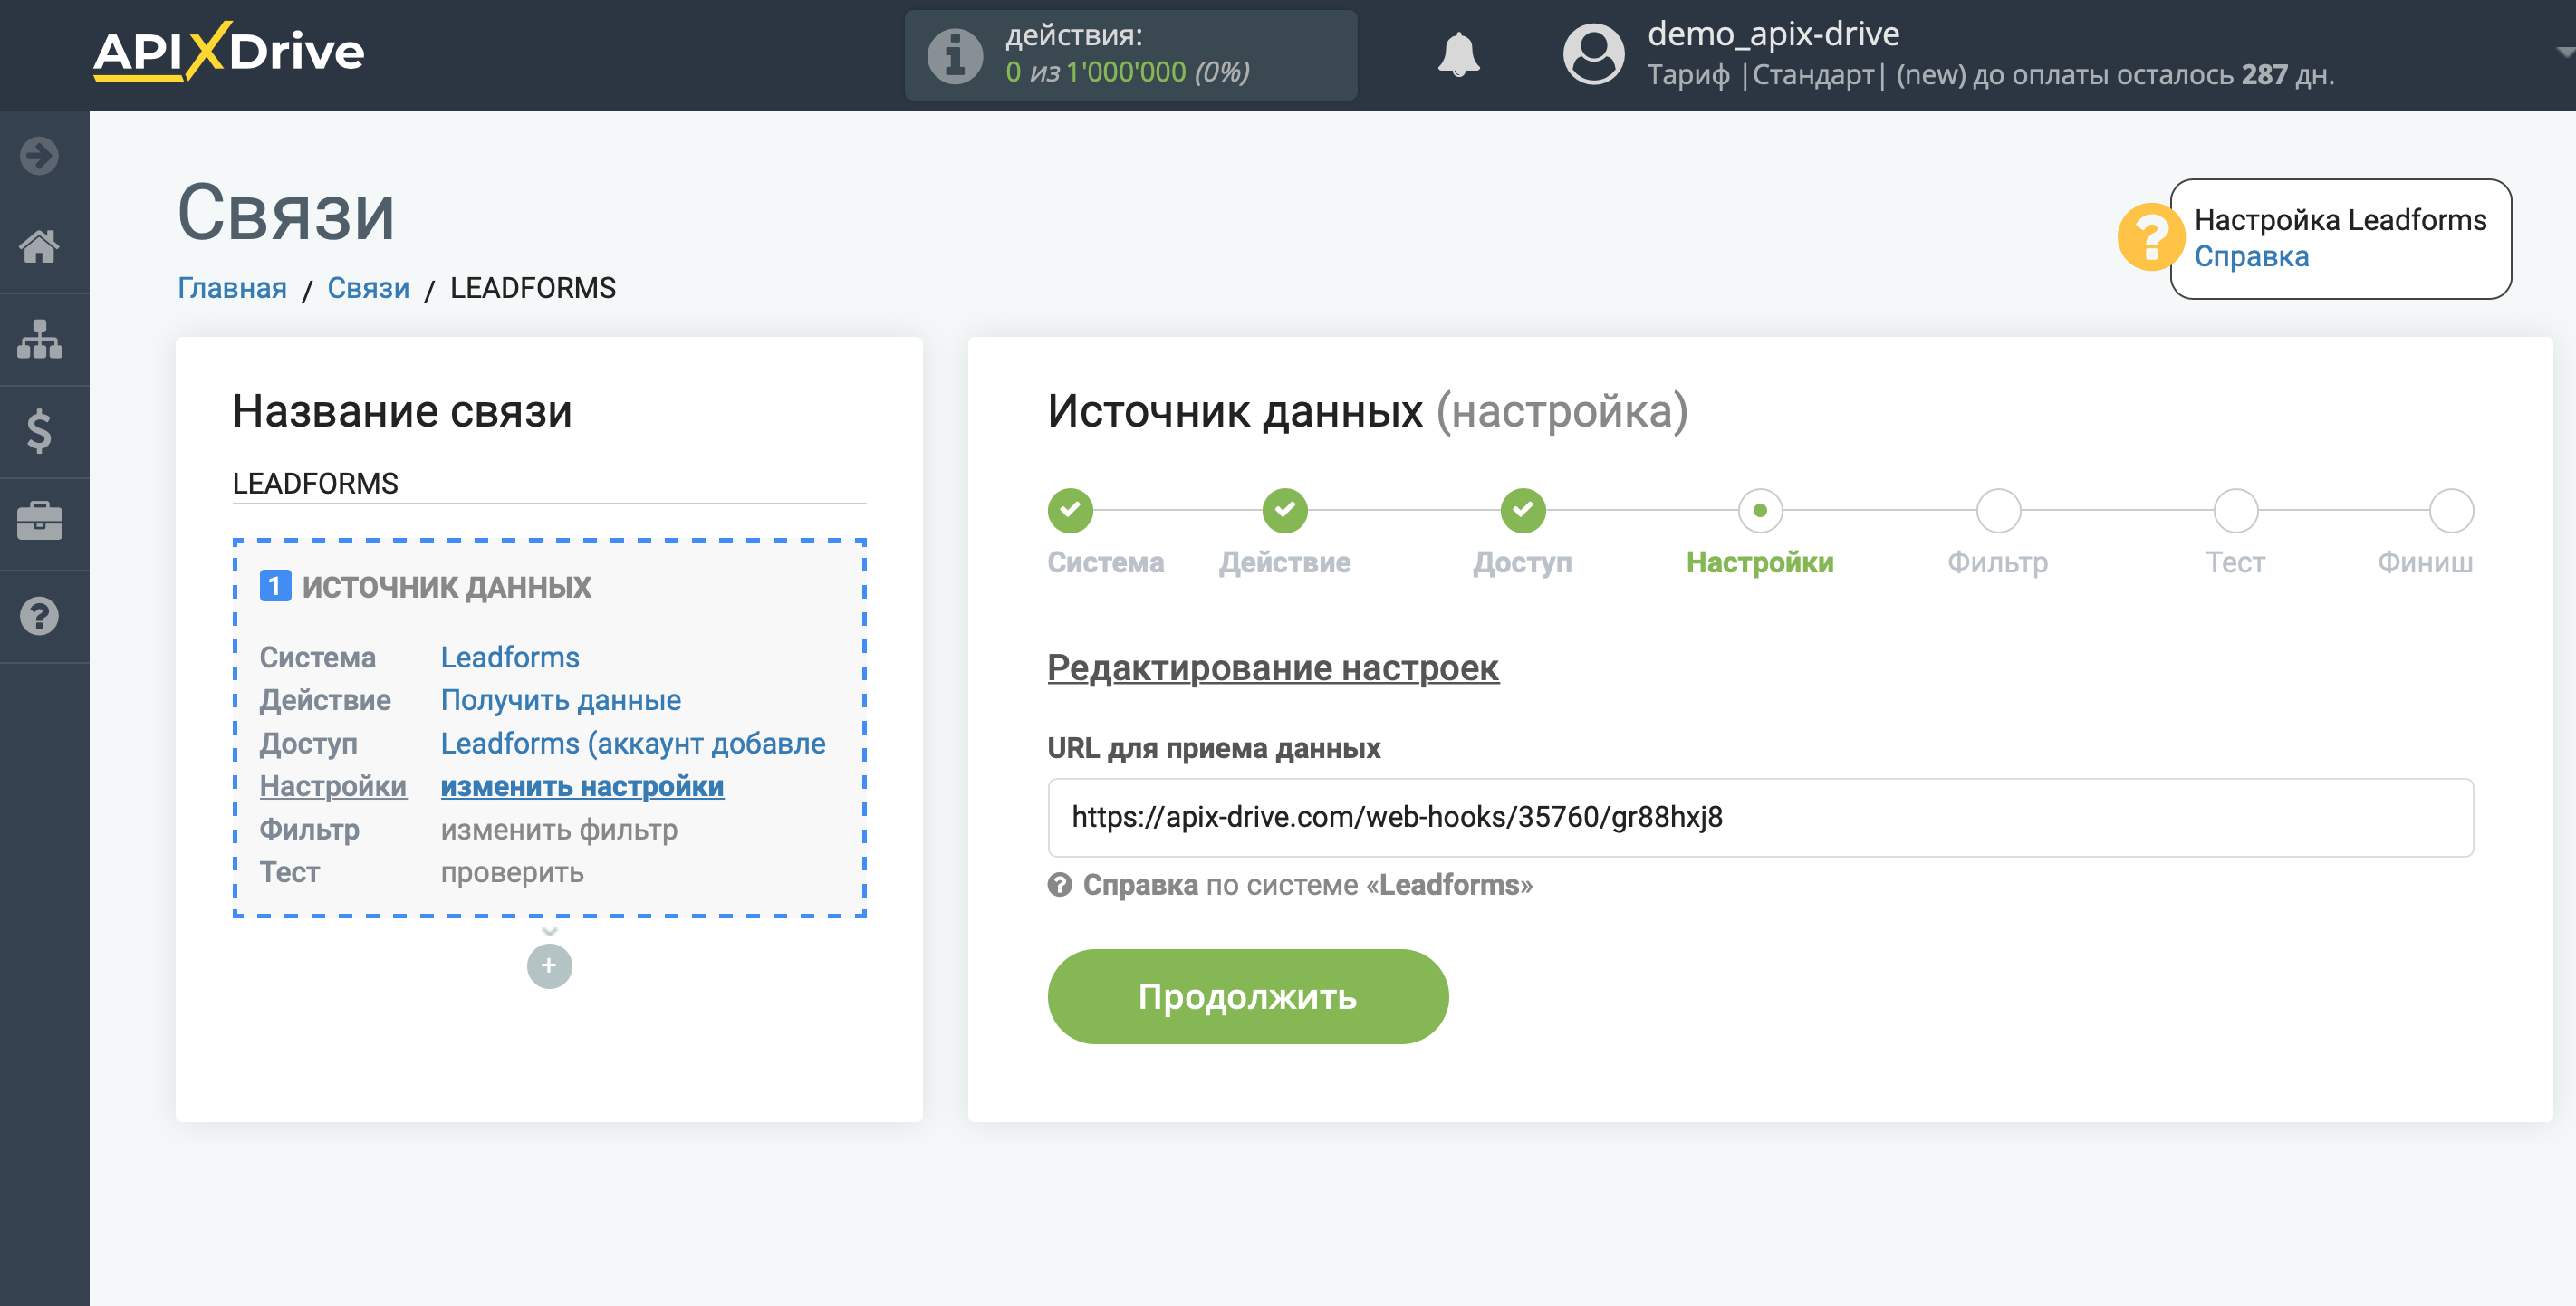Screen dimensions: 2576x1306
Task: Open connections sitemap icon in sidebar
Action: coord(40,339)
